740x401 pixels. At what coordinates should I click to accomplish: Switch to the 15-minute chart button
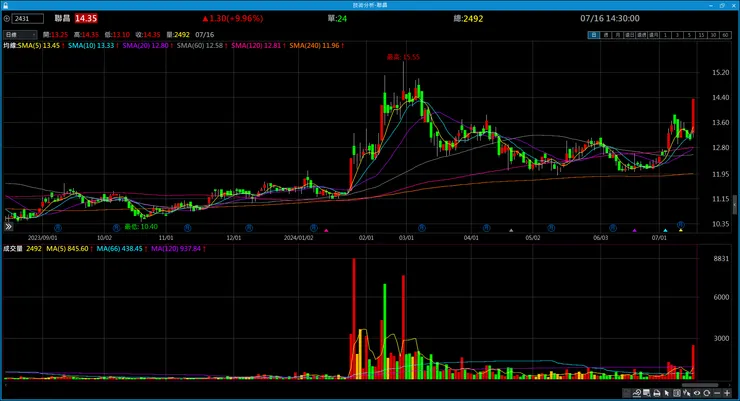tap(702, 35)
